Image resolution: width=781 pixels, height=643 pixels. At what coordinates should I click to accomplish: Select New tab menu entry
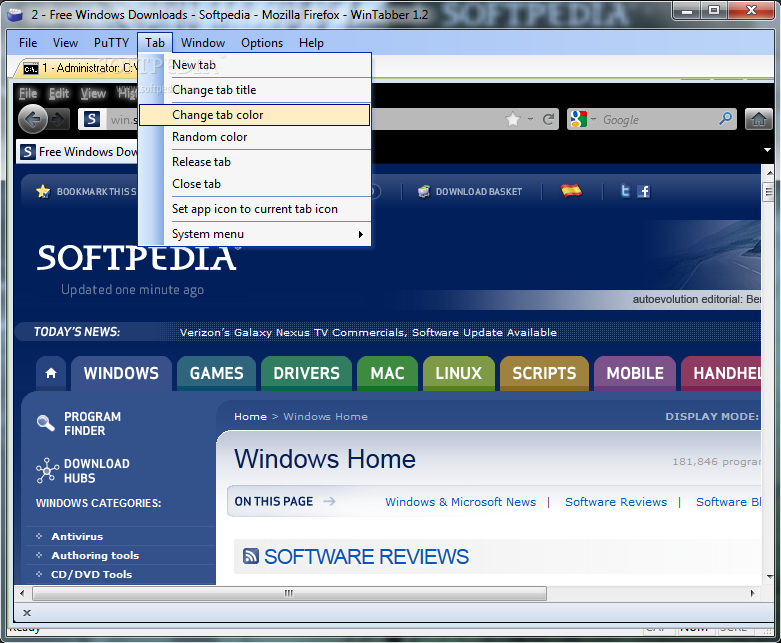click(255, 65)
